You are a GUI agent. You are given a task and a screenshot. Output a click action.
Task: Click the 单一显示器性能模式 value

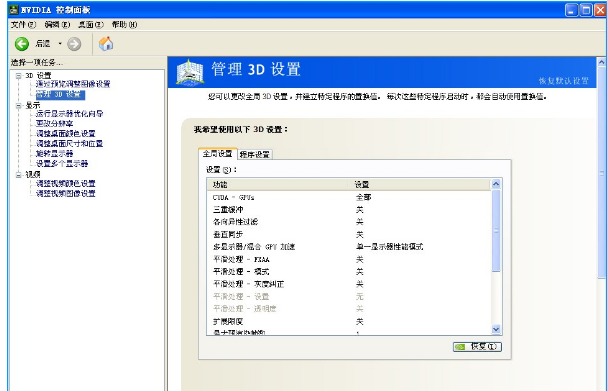[389, 247]
